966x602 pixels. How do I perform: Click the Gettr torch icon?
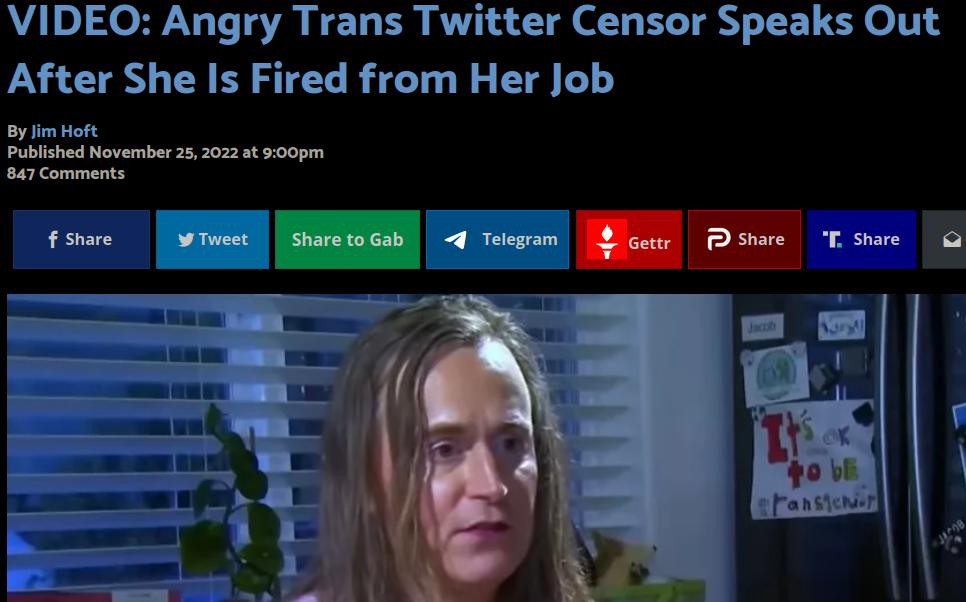[607, 239]
